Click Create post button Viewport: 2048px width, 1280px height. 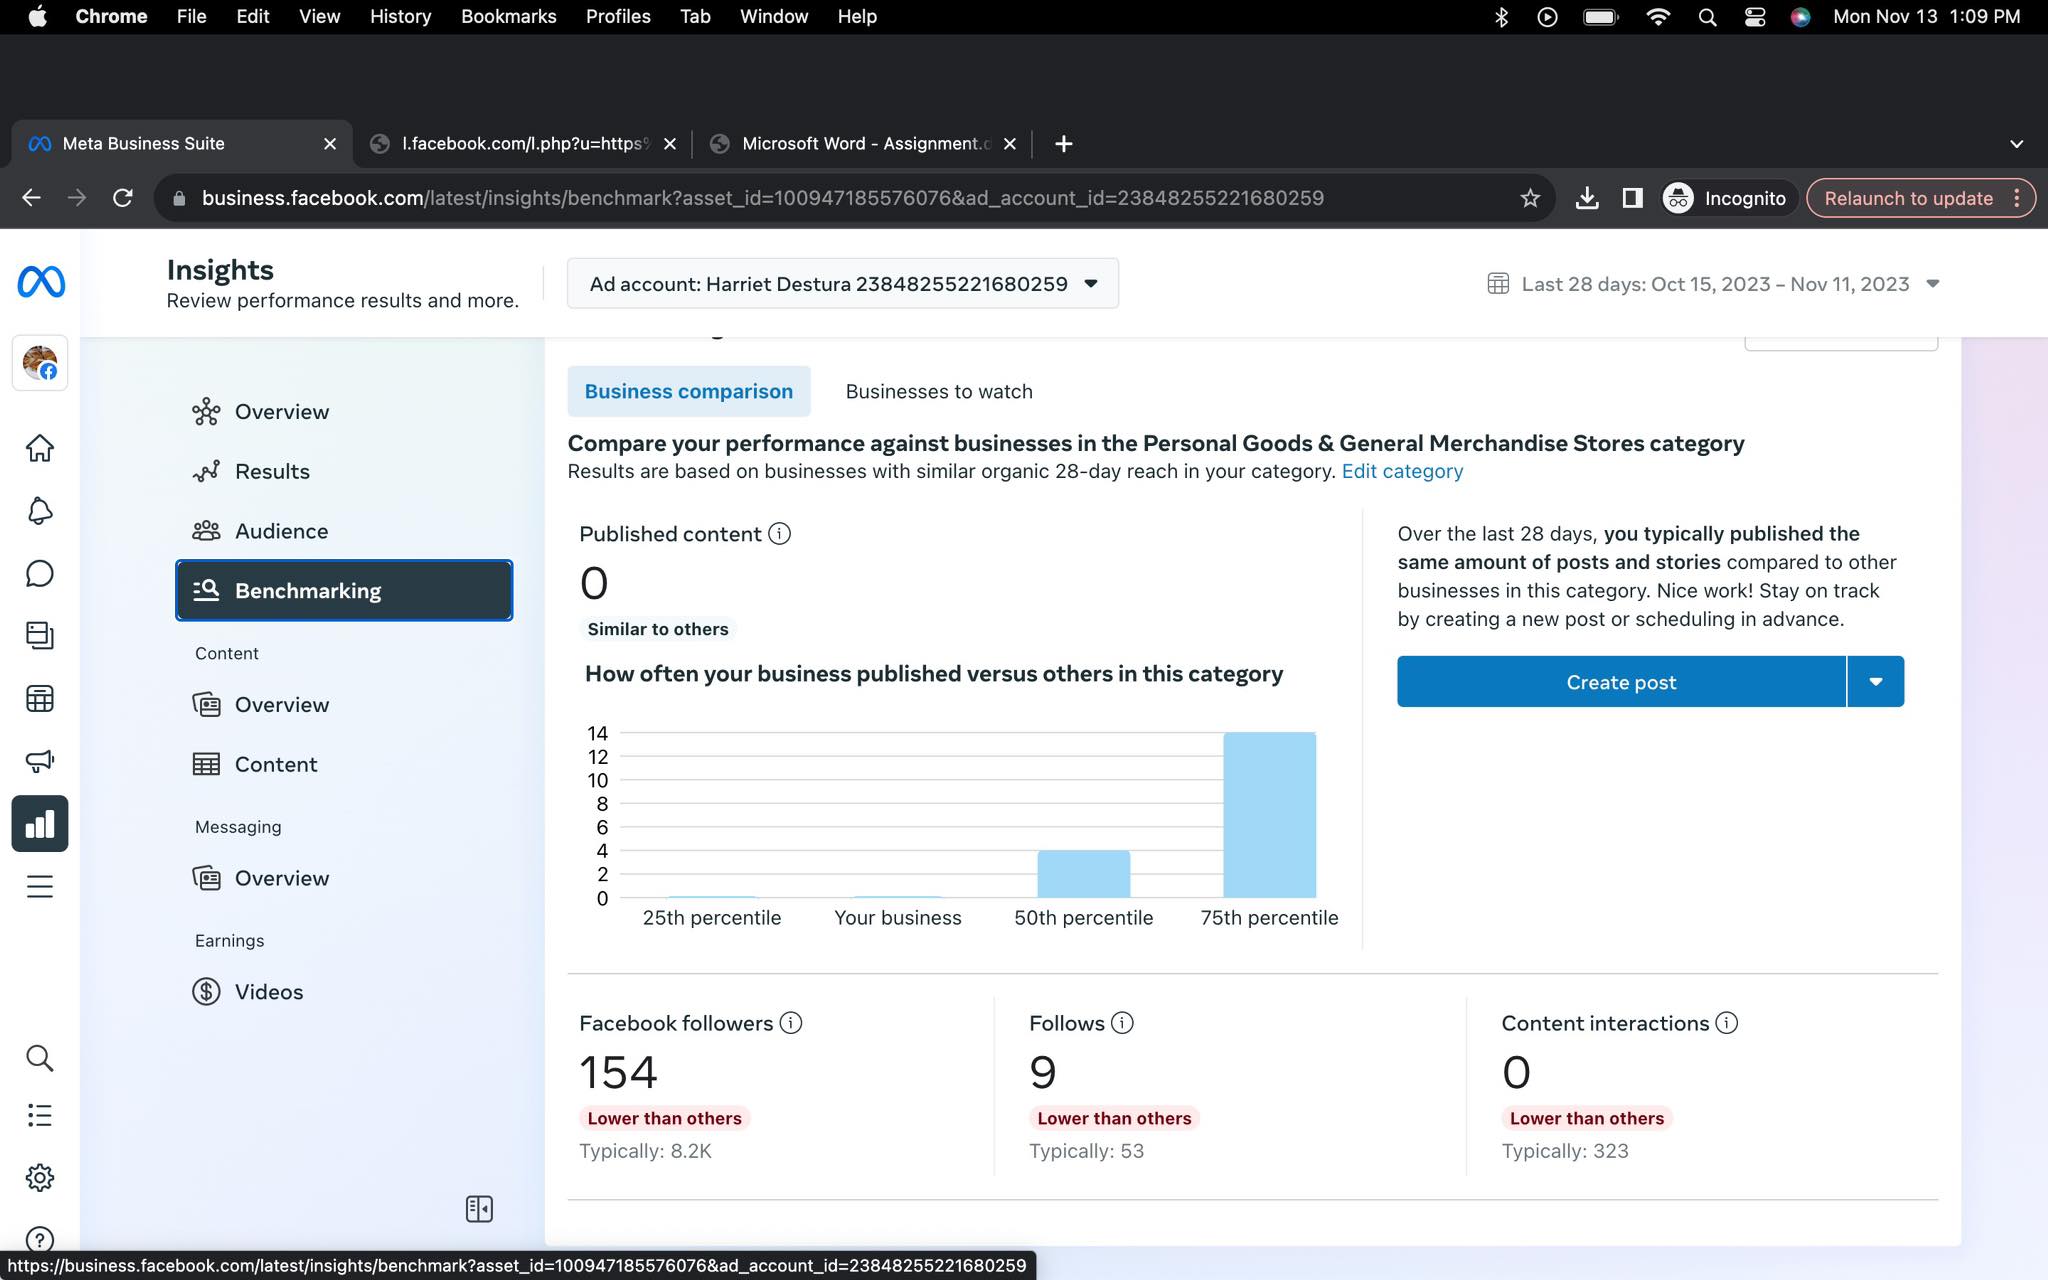click(x=1621, y=682)
